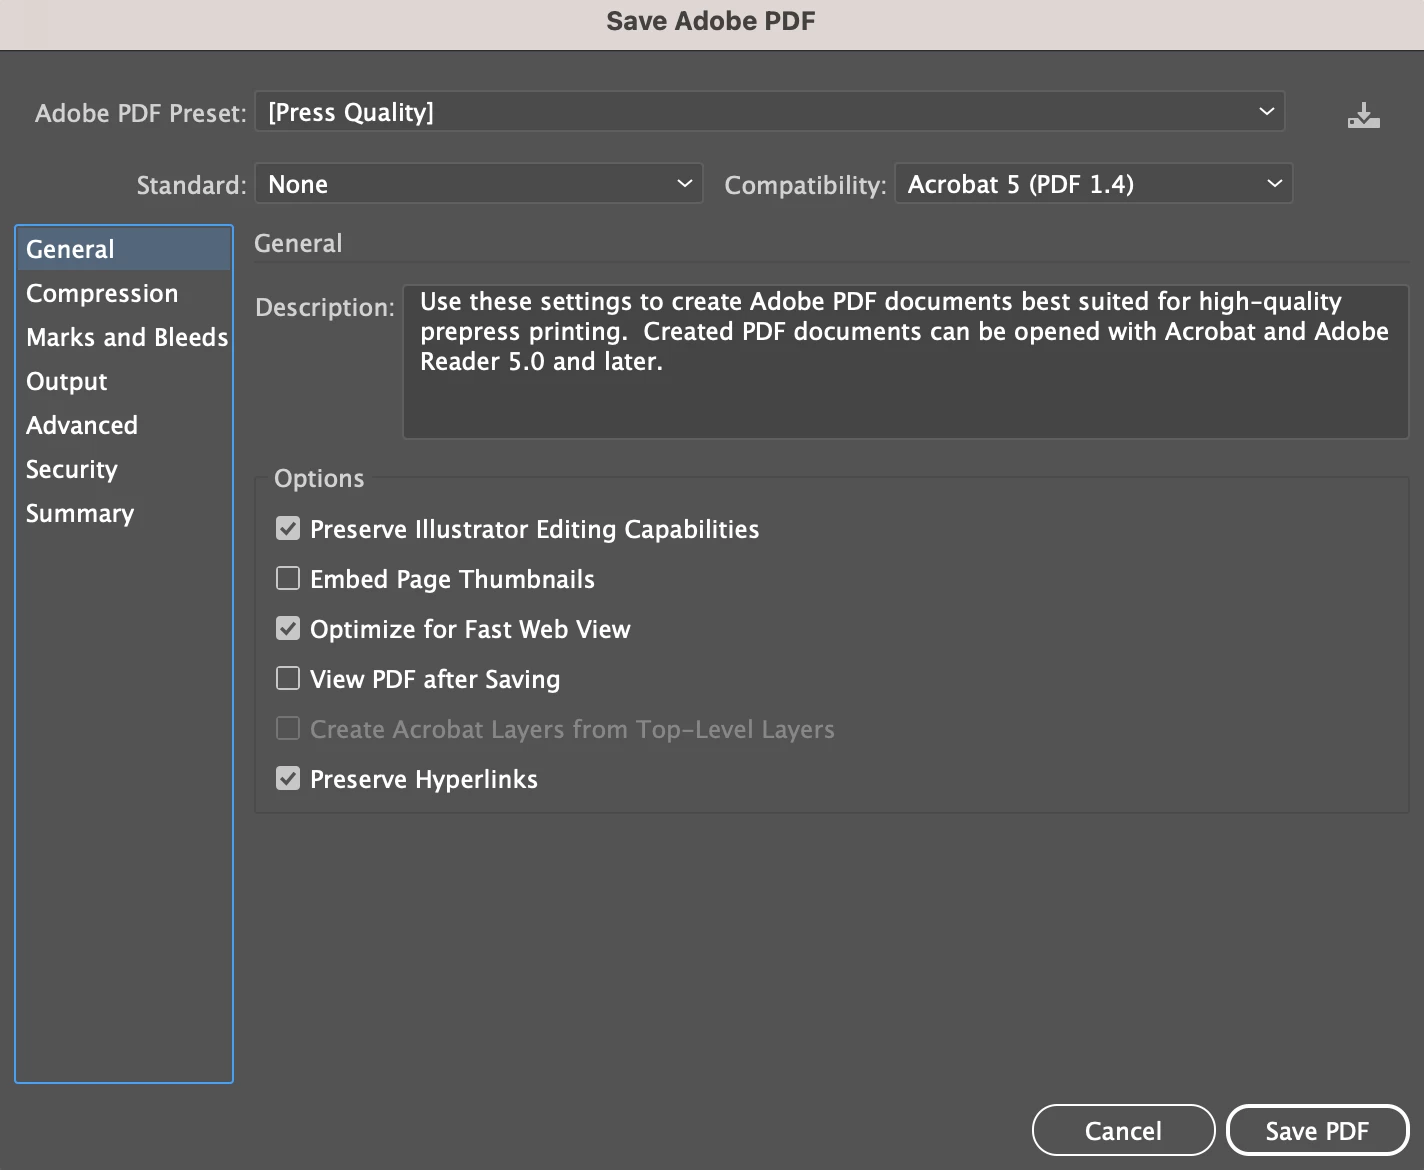View the Summary section
The height and width of the screenshot is (1170, 1424).
tap(124, 513)
